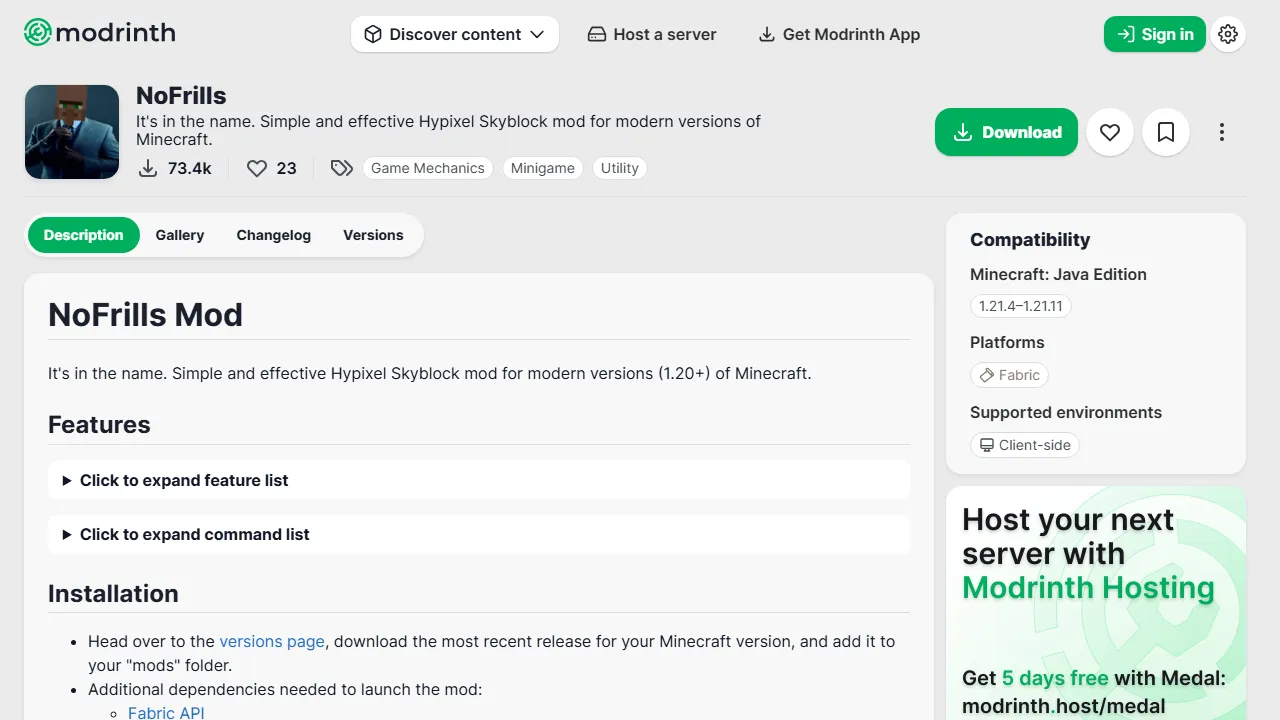The width and height of the screenshot is (1280, 720).
Task: Select the Game Mechanics tag
Action: (427, 168)
